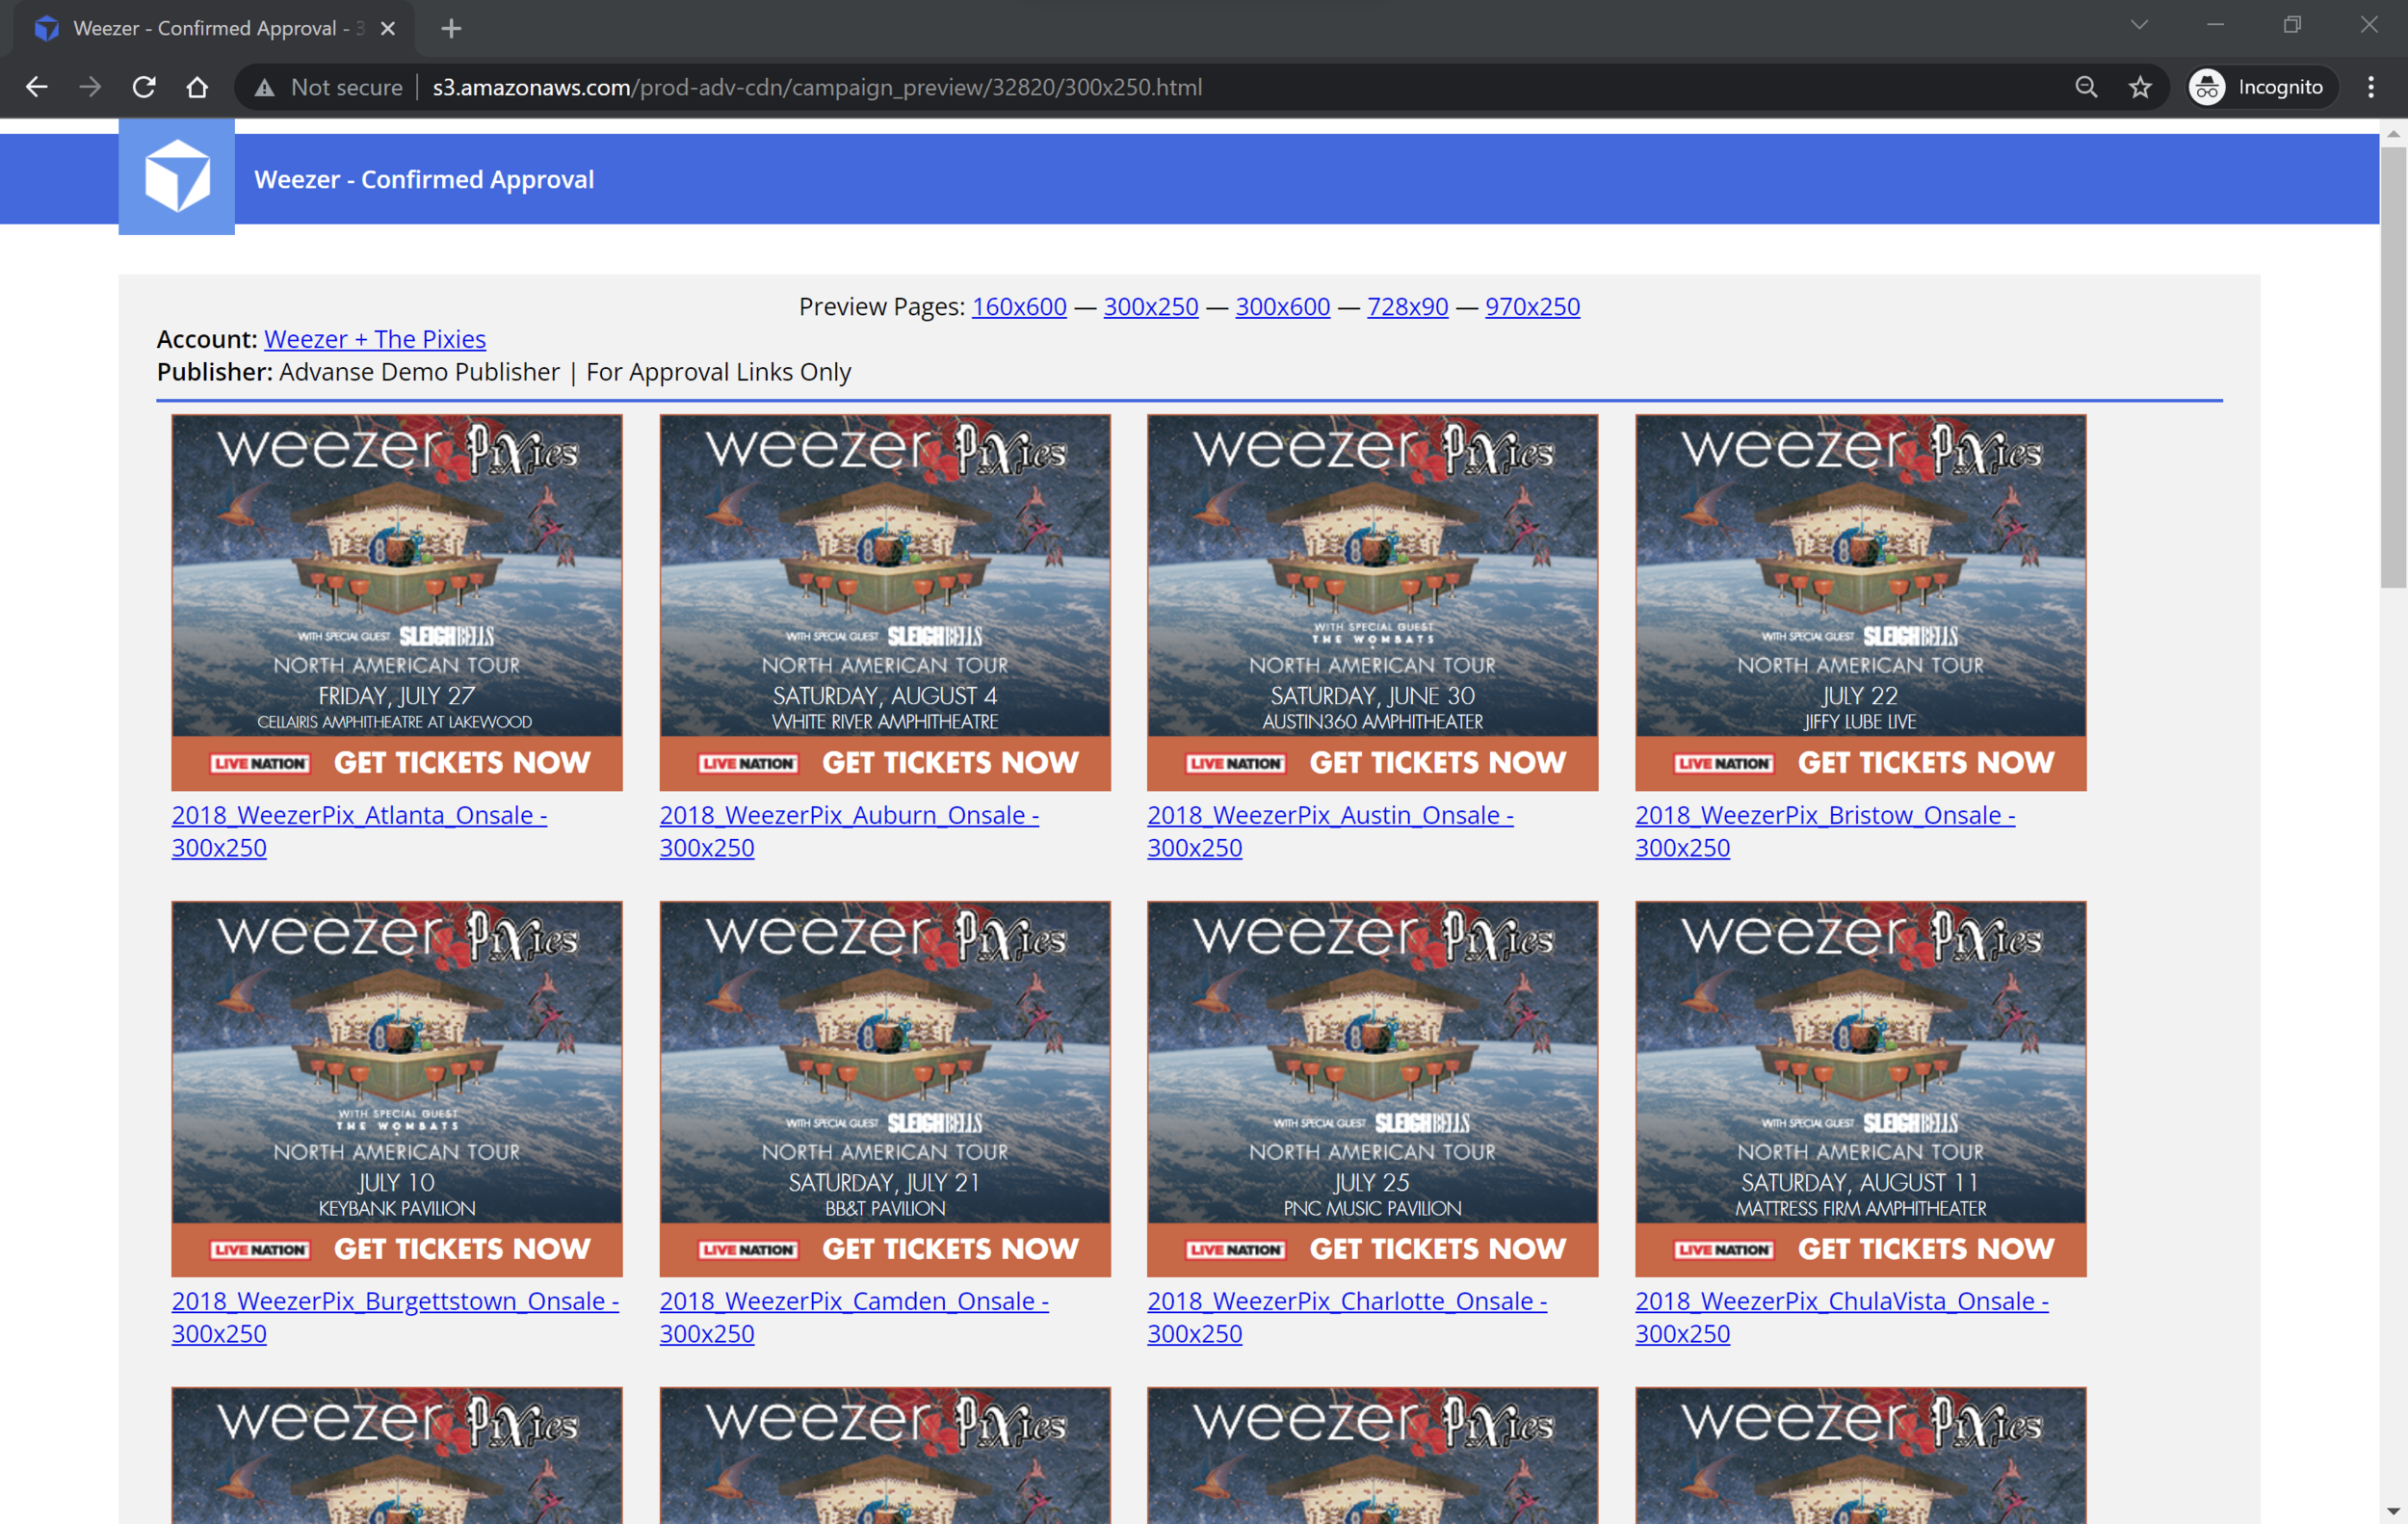The image size is (2408, 1524).
Task: Click the Incognito profile icon
Action: point(2208,88)
